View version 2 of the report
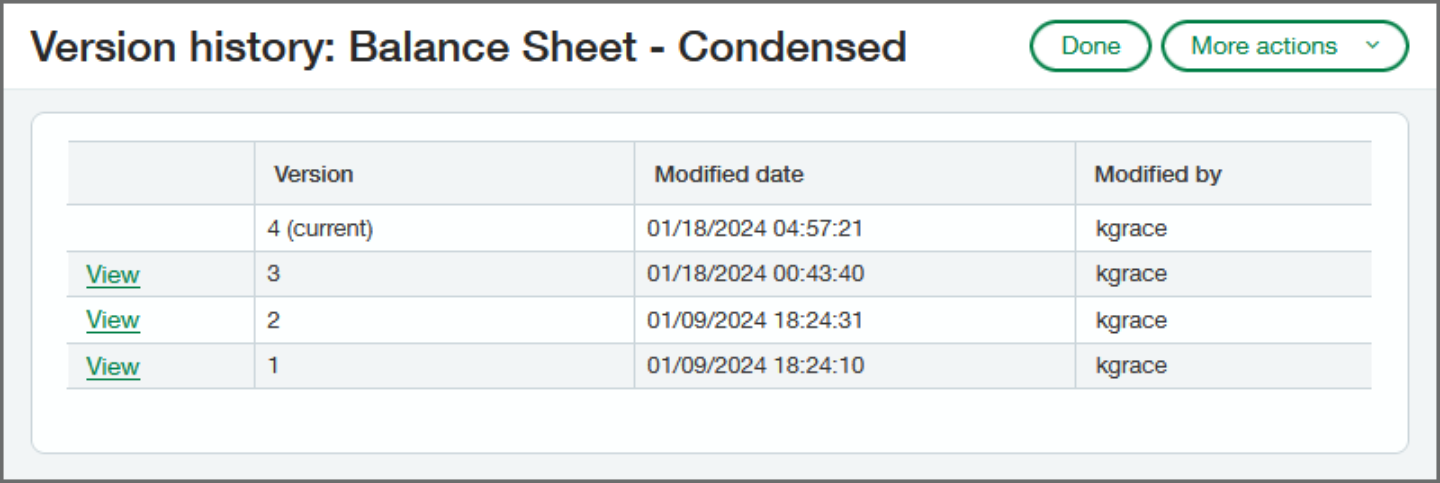 [113, 320]
